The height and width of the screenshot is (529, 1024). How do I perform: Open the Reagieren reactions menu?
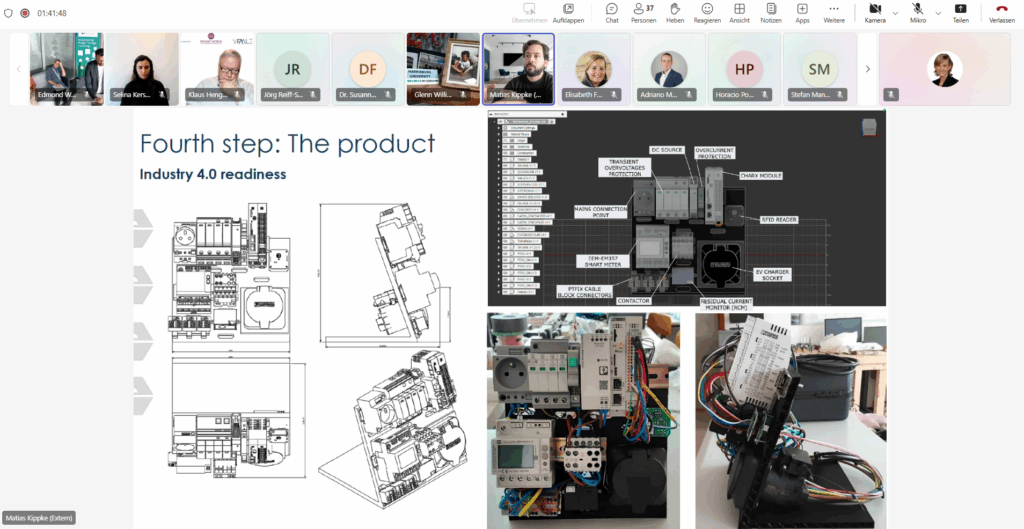pyautogui.click(x=707, y=12)
